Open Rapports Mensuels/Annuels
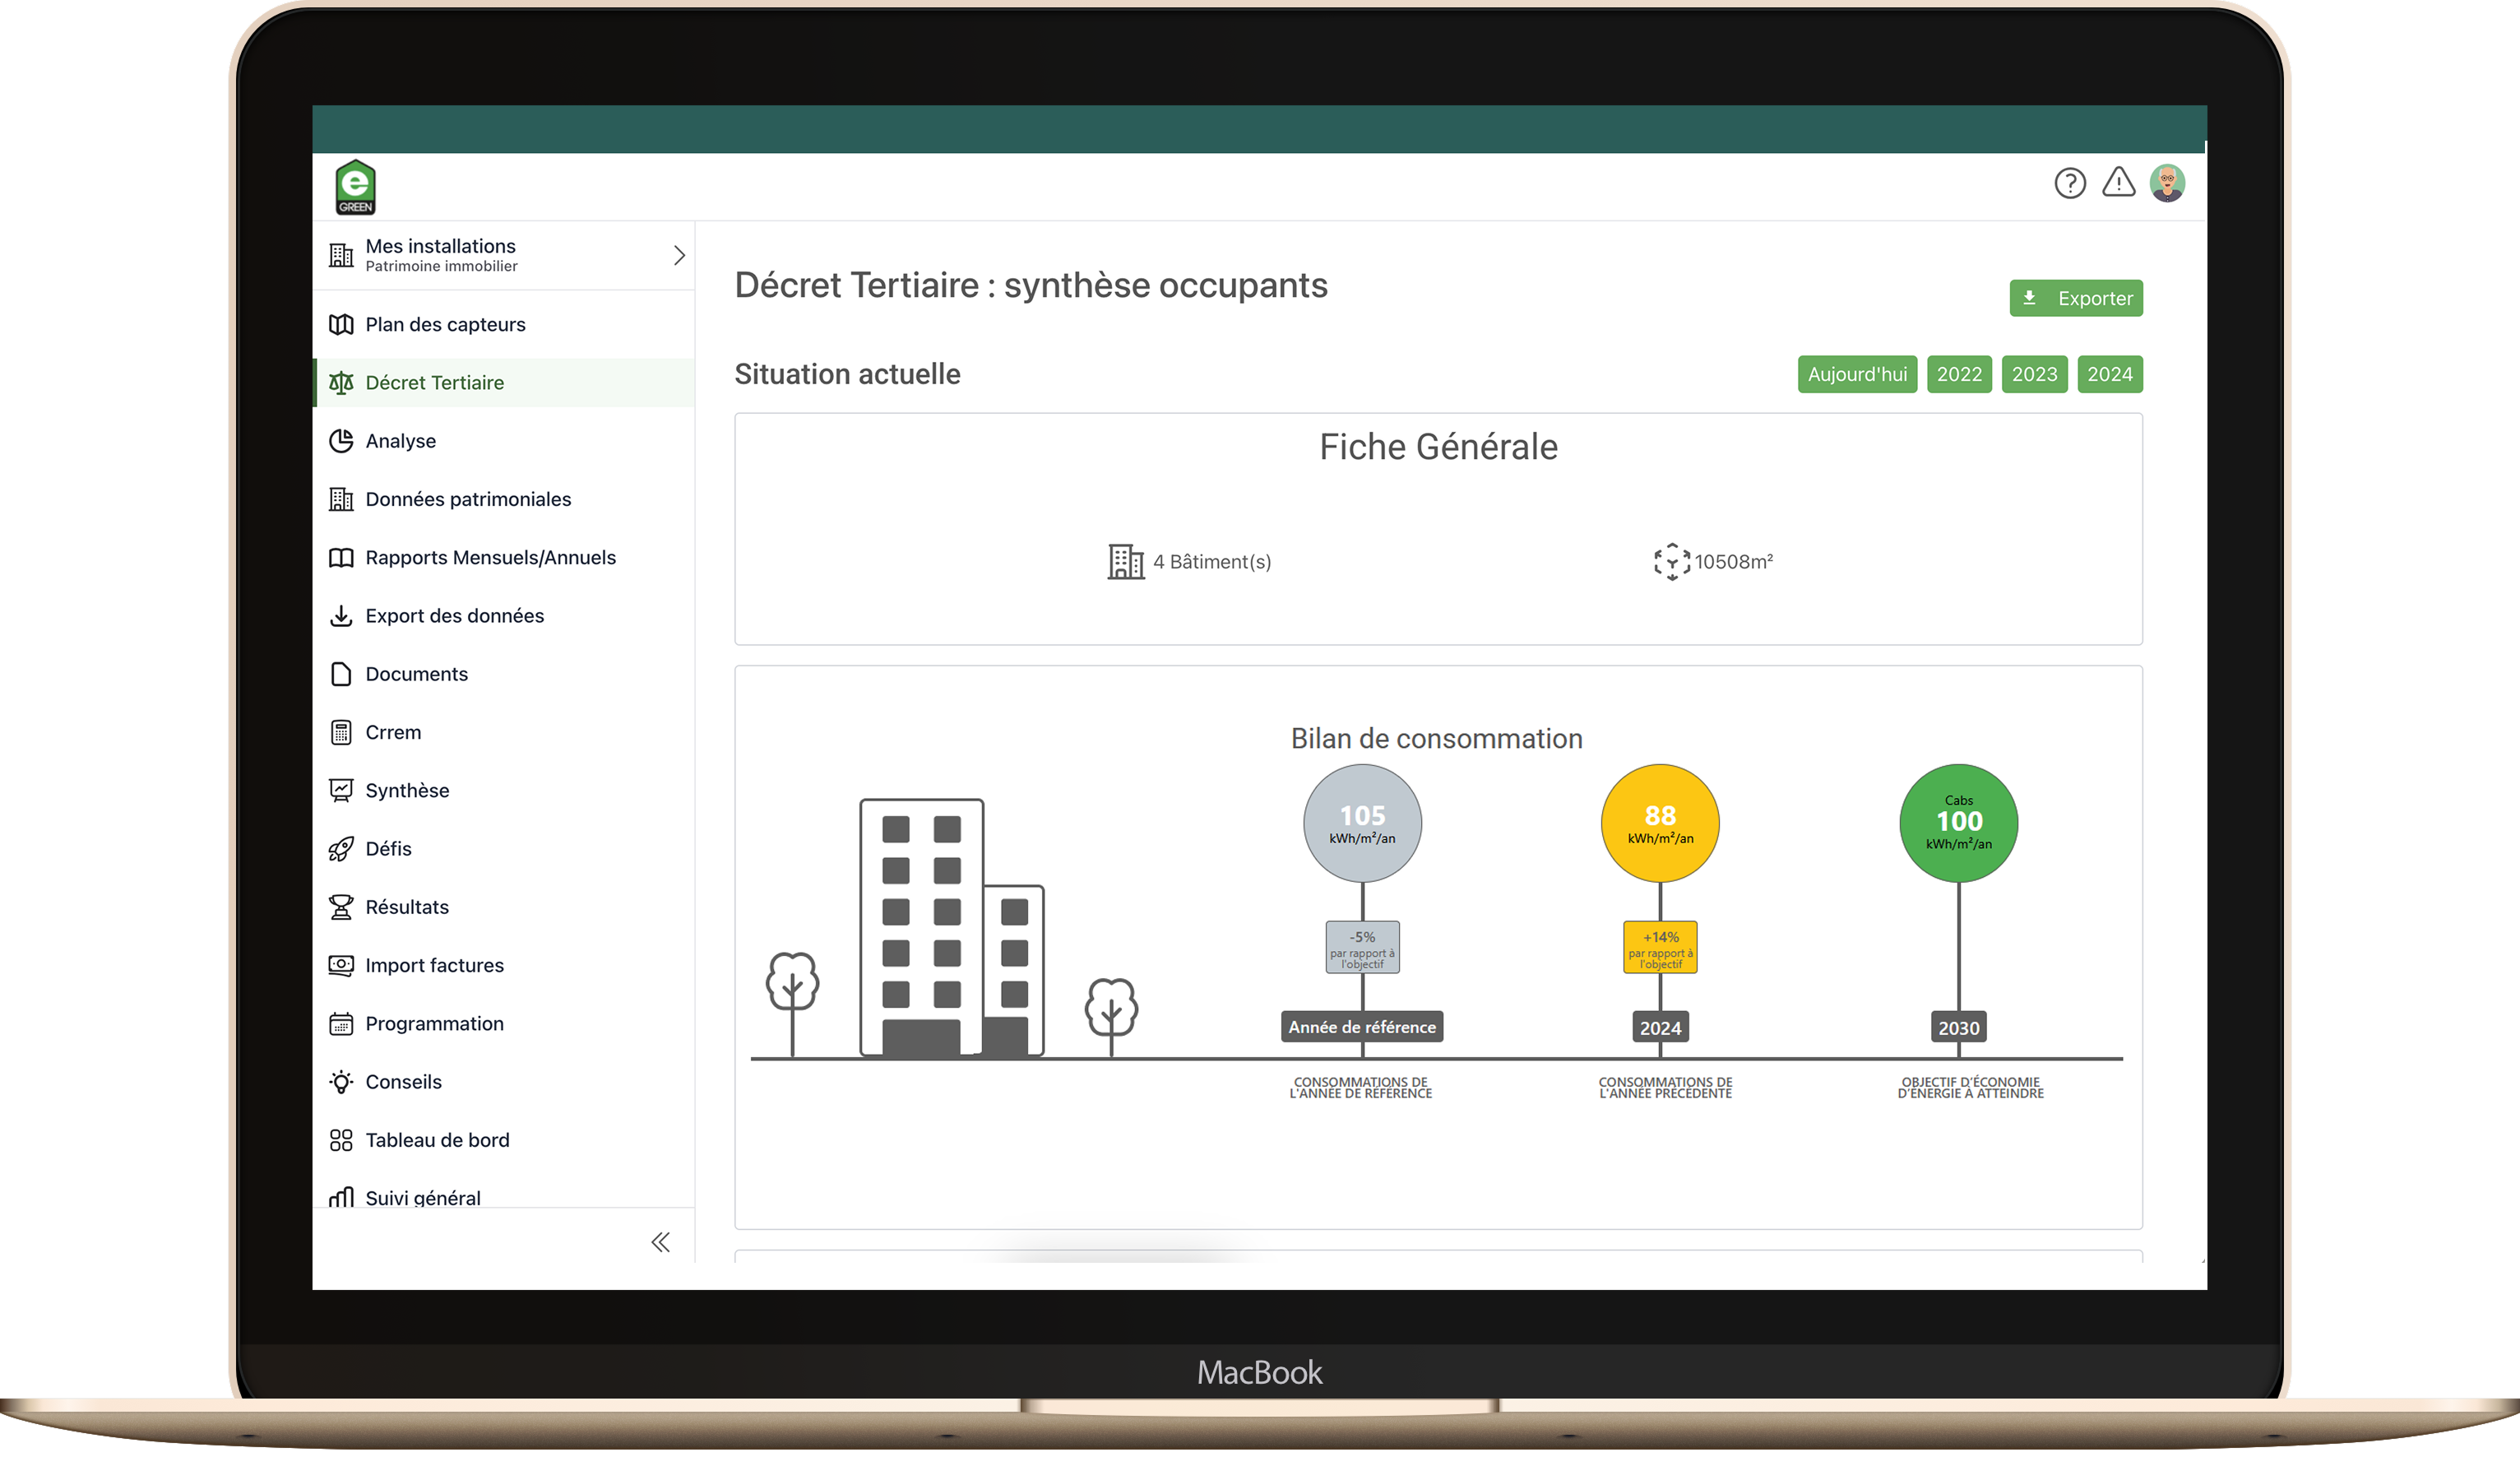 (x=489, y=557)
